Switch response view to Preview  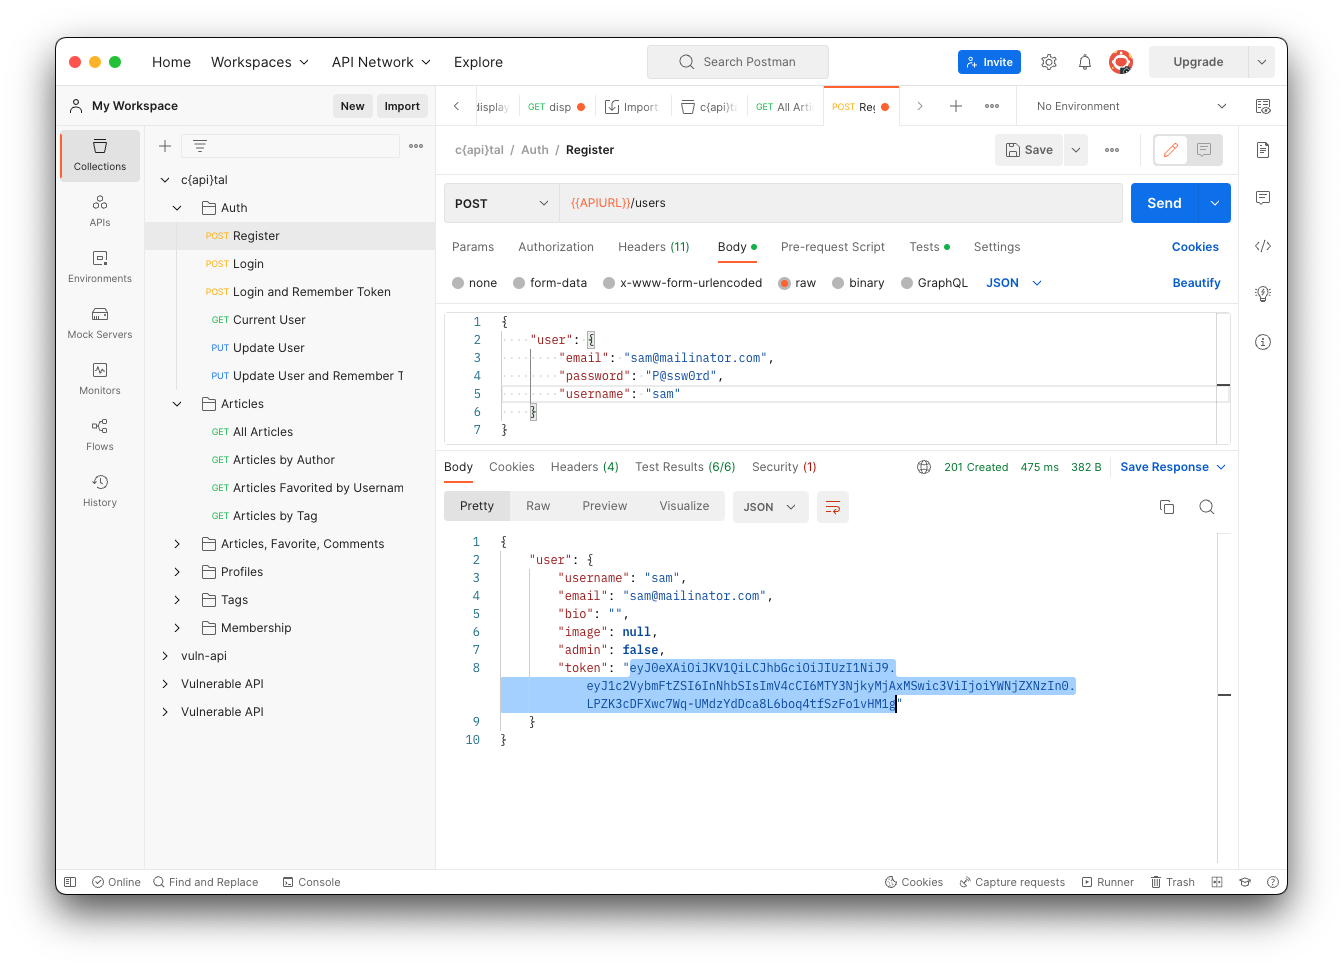point(605,506)
